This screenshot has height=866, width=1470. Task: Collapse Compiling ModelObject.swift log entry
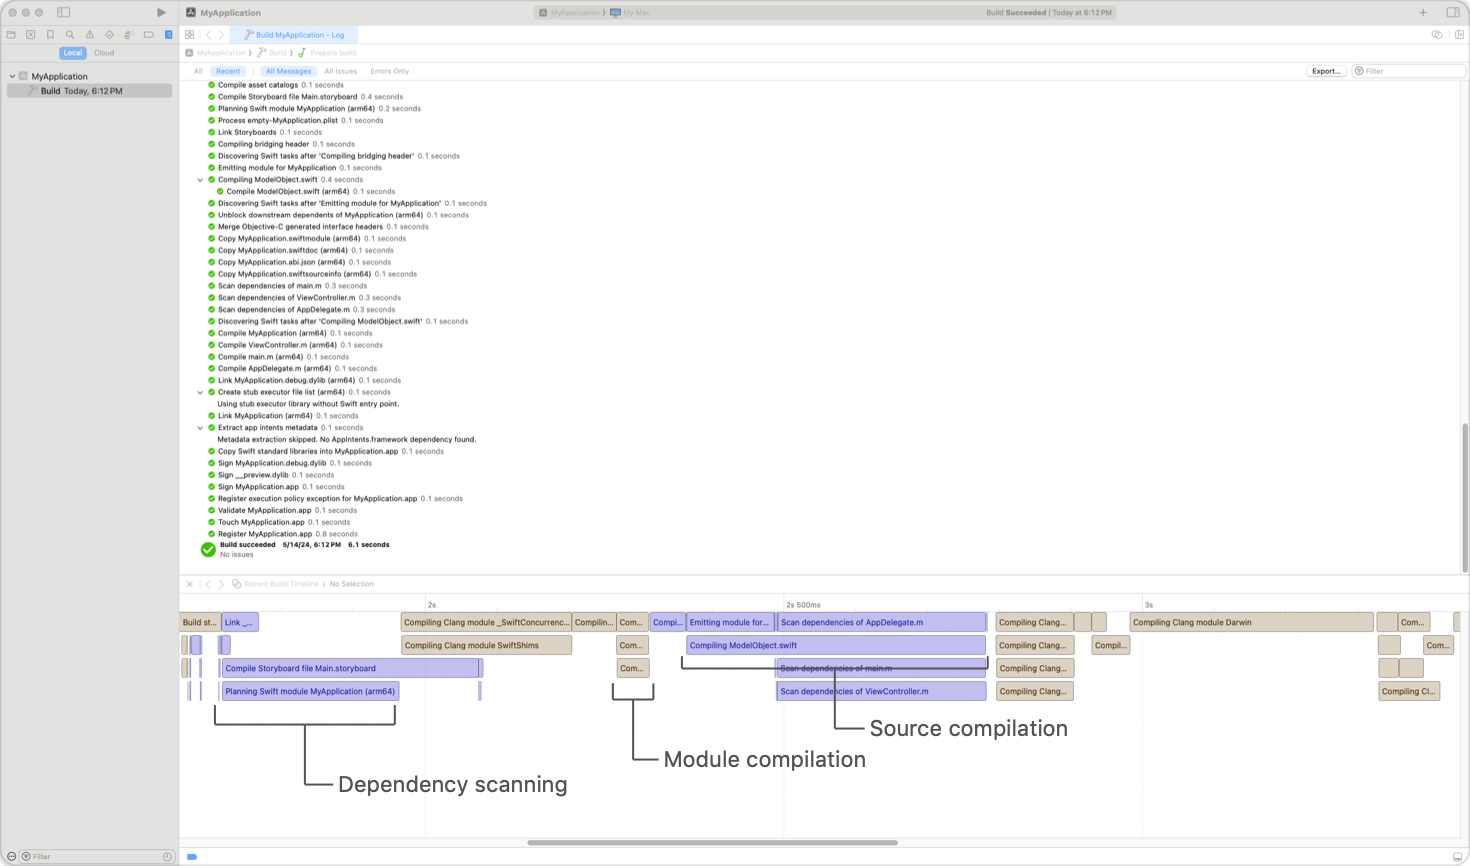pos(201,180)
